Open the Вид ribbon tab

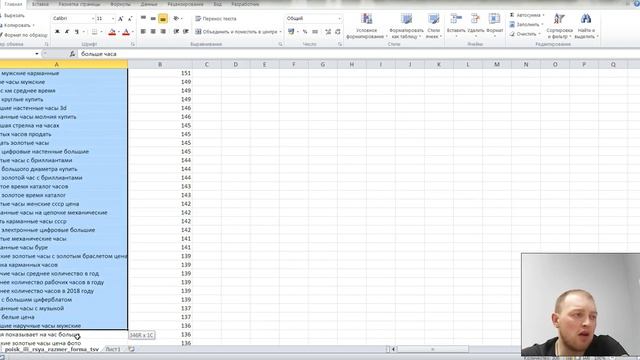pyautogui.click(x=218, y=4)
